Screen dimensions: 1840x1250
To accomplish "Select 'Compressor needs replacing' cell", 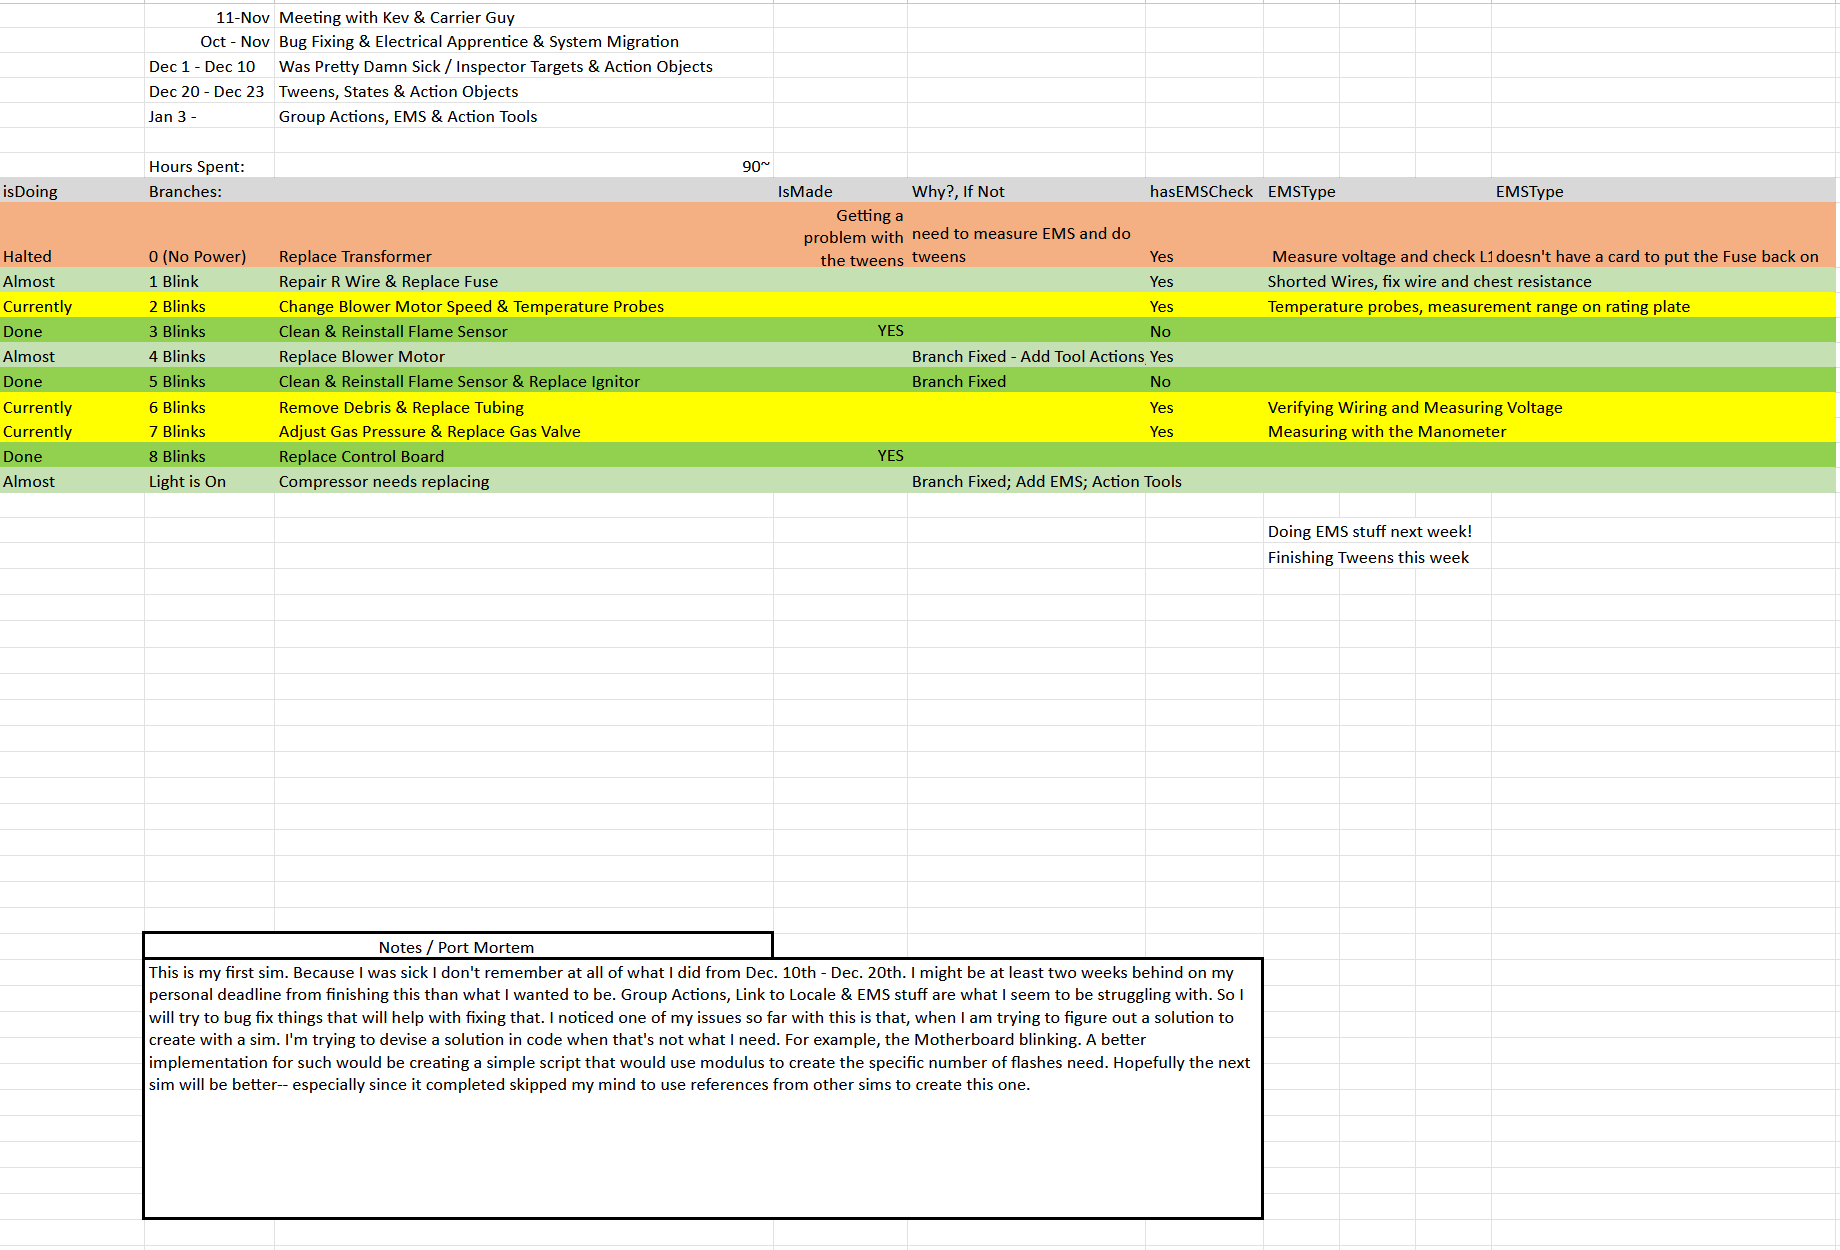I will (523, 481).
